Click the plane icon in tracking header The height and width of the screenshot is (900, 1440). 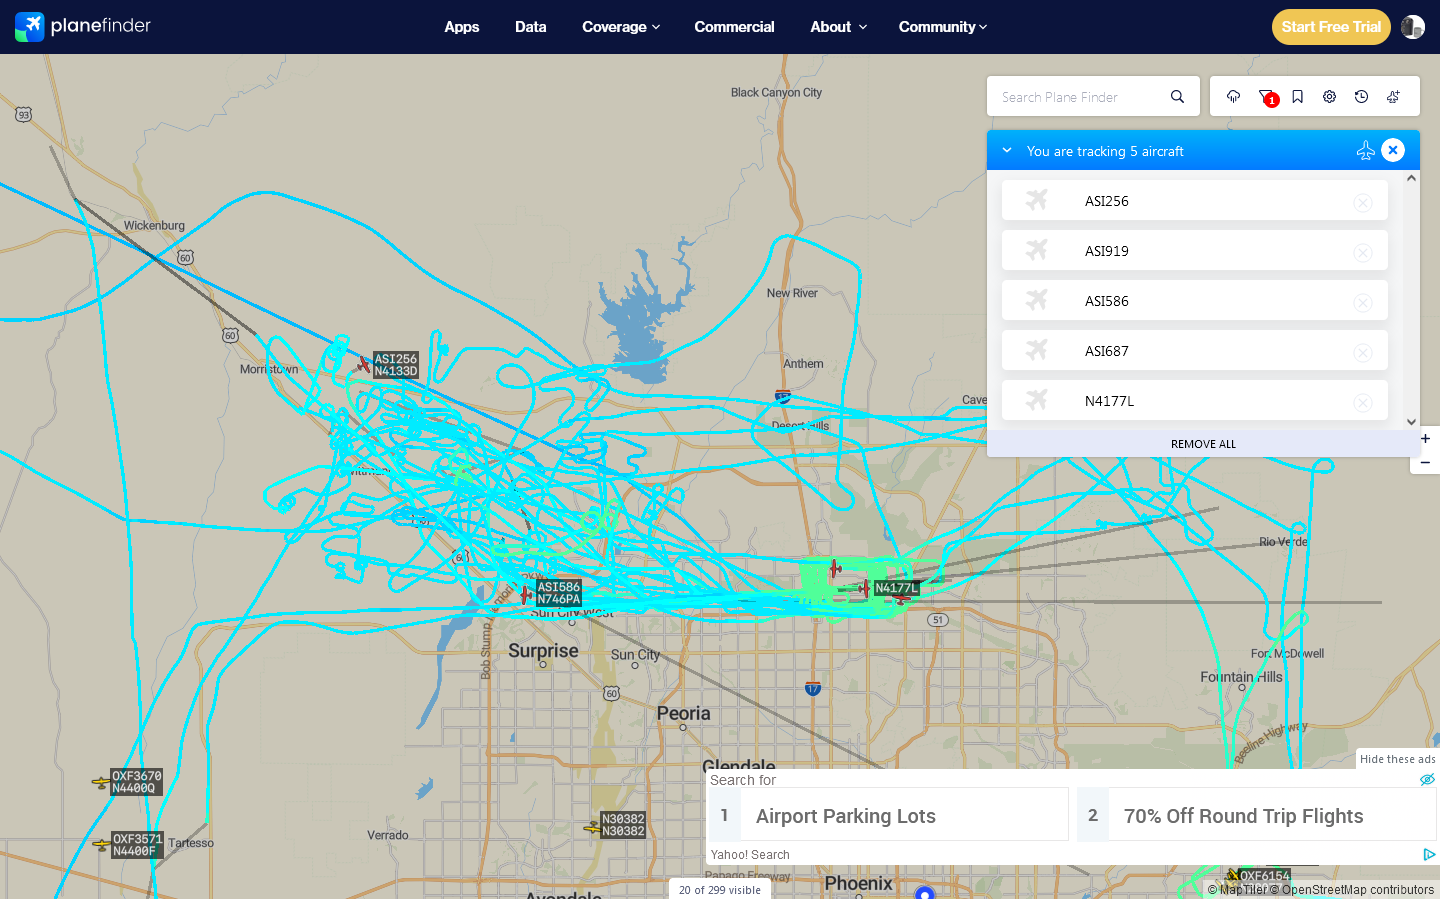tap(1365, 151)
